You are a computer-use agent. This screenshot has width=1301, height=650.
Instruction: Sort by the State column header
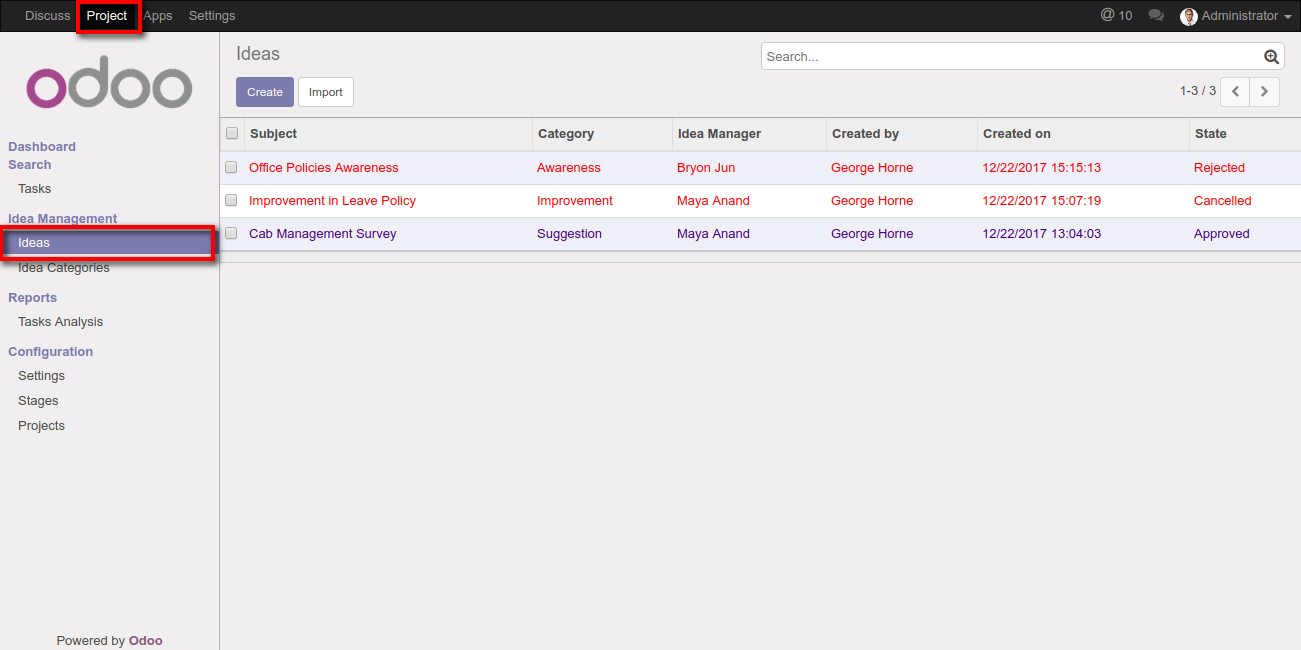[x=1245, y=134]
